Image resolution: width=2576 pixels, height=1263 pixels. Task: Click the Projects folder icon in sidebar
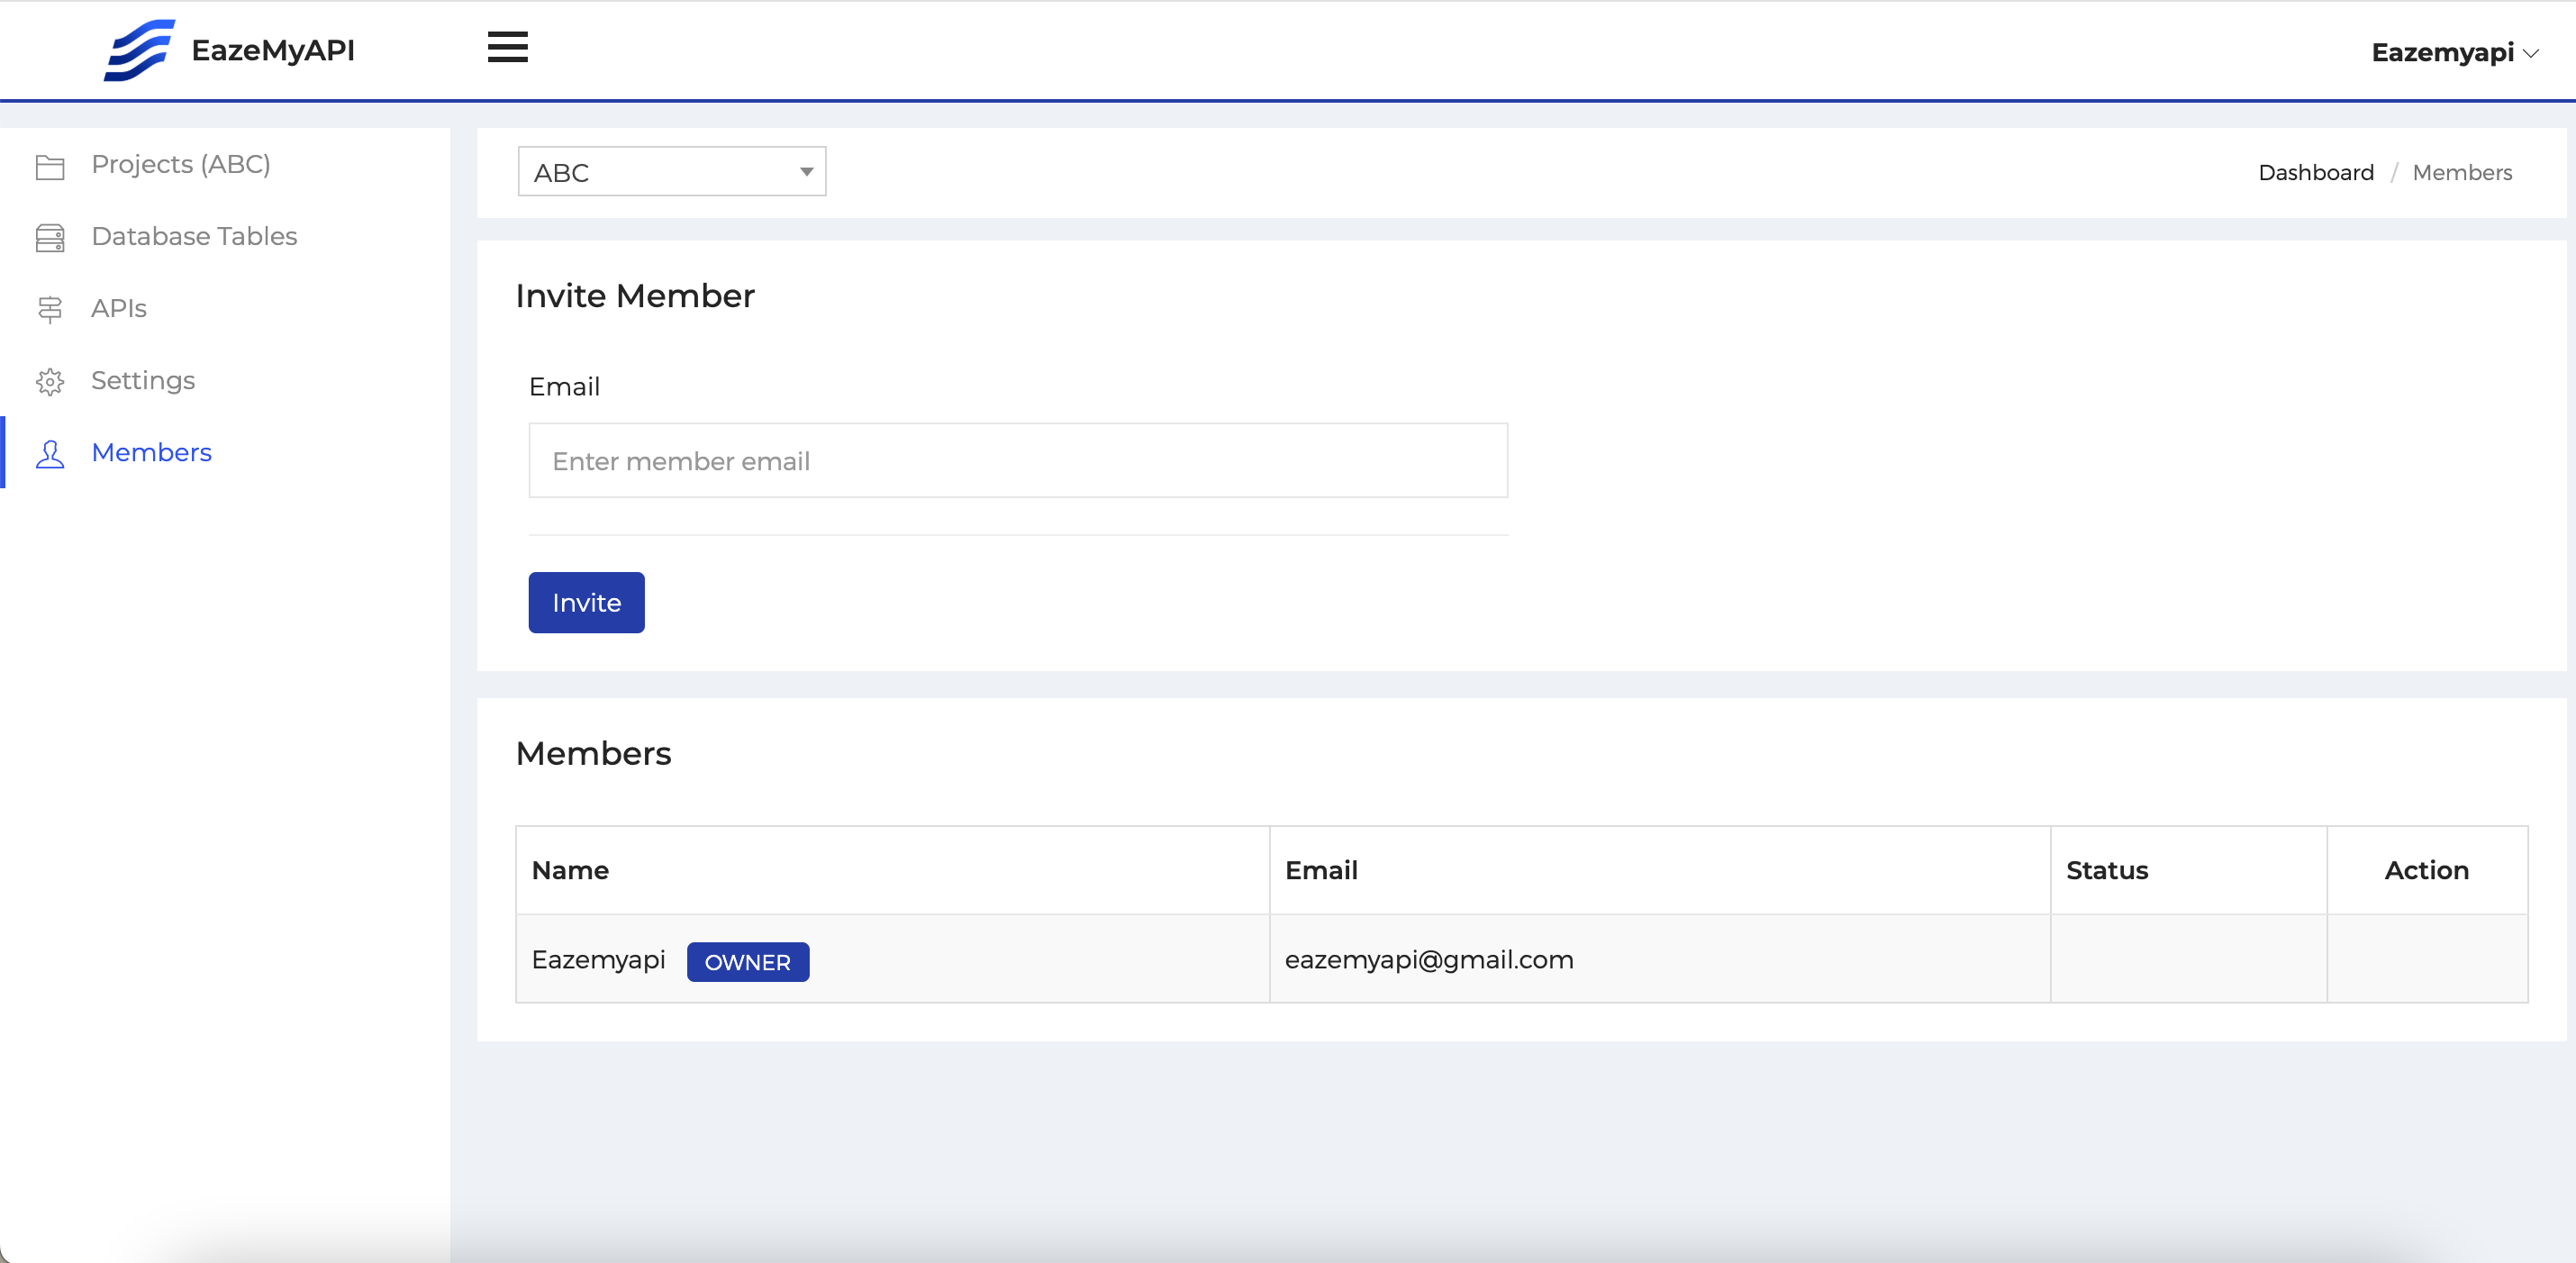50,166
